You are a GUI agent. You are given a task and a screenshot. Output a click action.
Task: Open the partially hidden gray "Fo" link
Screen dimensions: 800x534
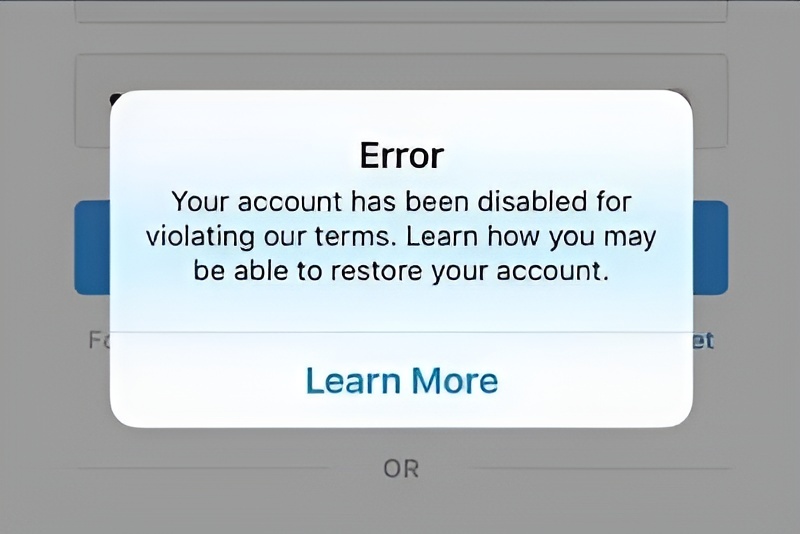click(99, 340)
